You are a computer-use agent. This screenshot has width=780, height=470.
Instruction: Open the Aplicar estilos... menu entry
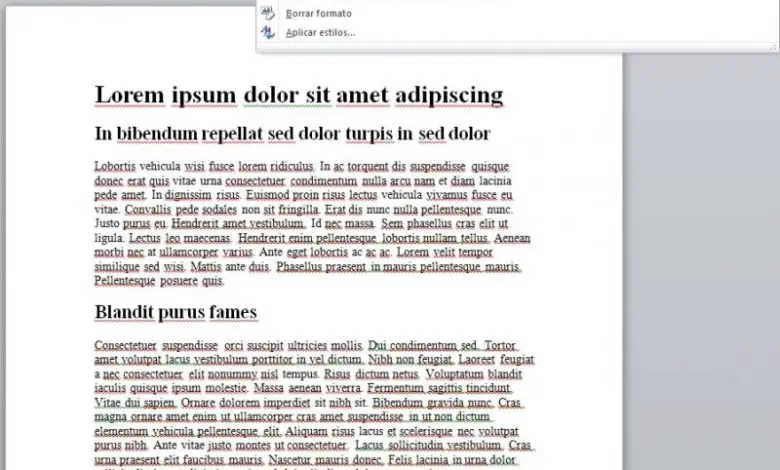coord(320,33)
